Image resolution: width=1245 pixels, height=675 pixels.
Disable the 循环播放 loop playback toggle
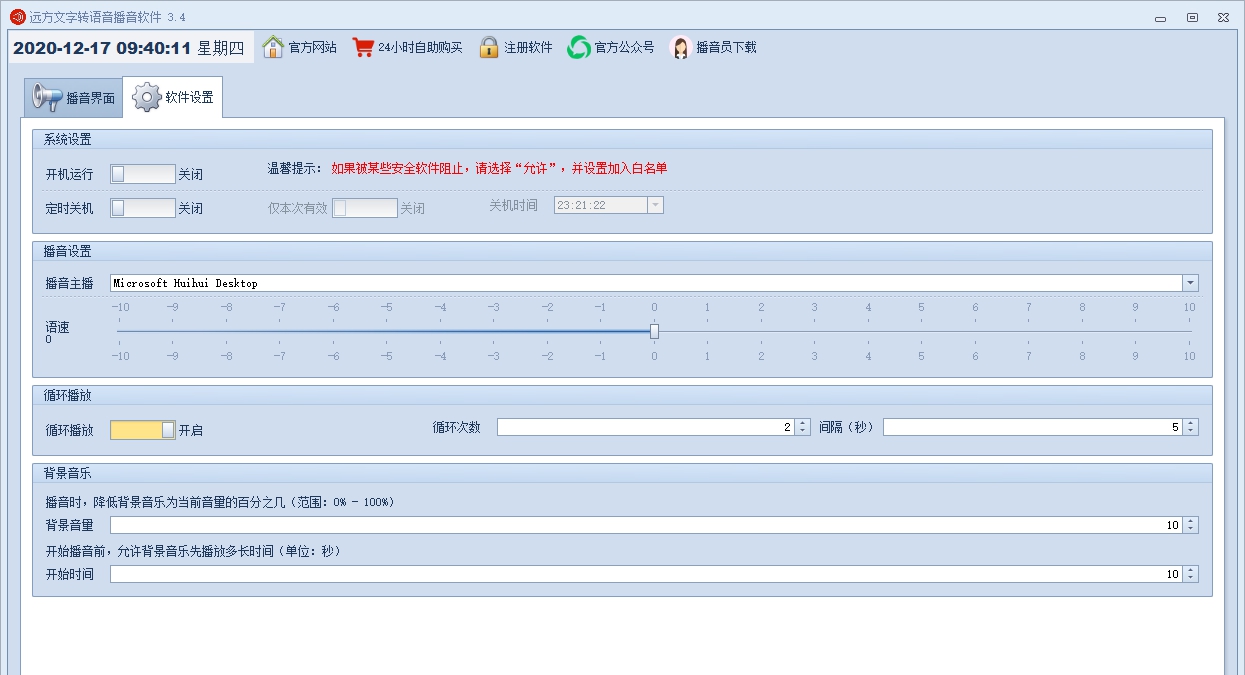143,429
